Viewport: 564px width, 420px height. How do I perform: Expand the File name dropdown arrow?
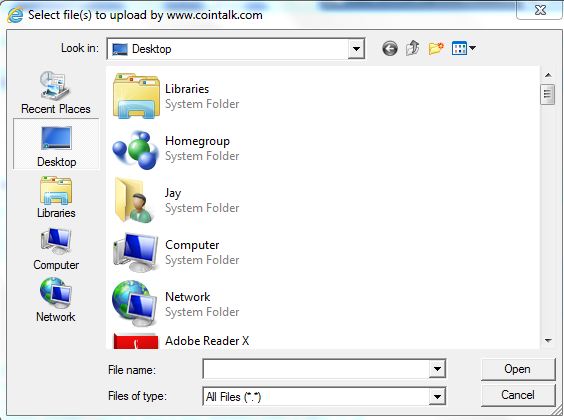437,369
